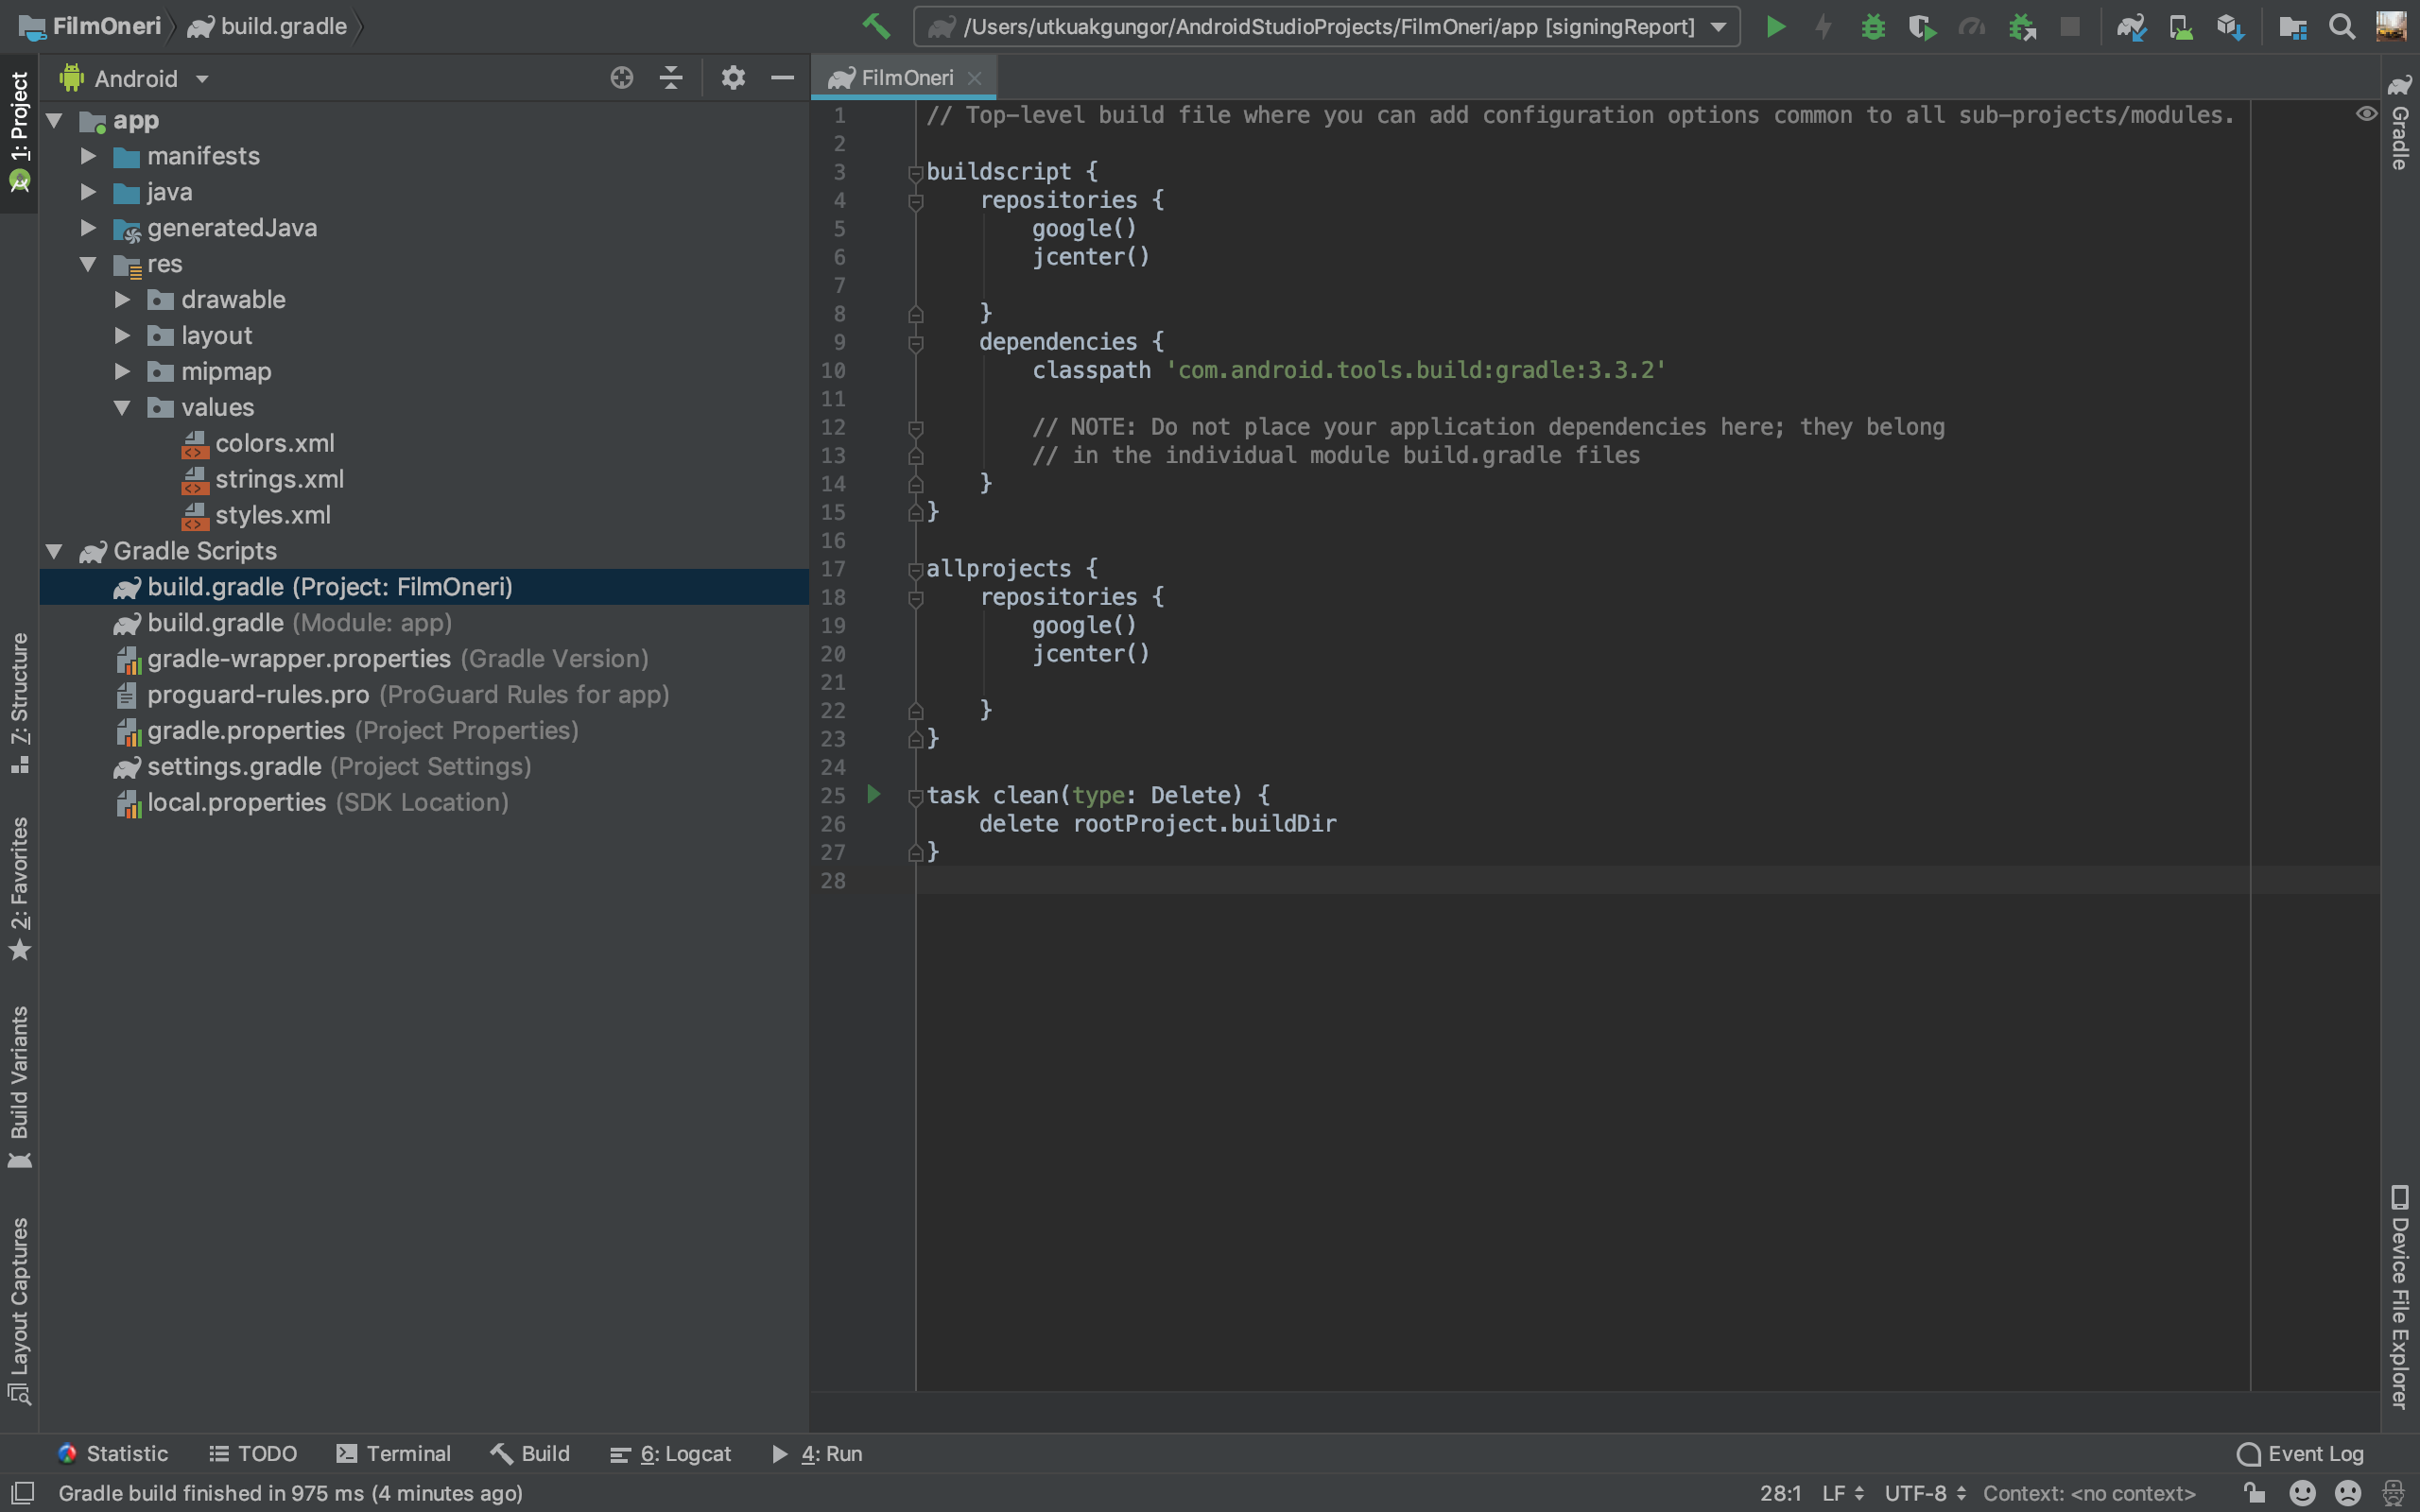Click the project panel settings gear
This screenshot has width=2420, height=1512.
tap(733, 78)
